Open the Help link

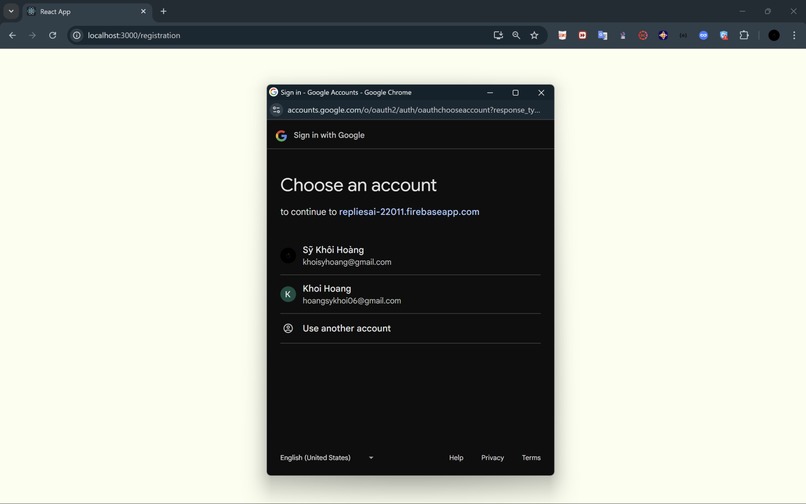coord(456,458)
